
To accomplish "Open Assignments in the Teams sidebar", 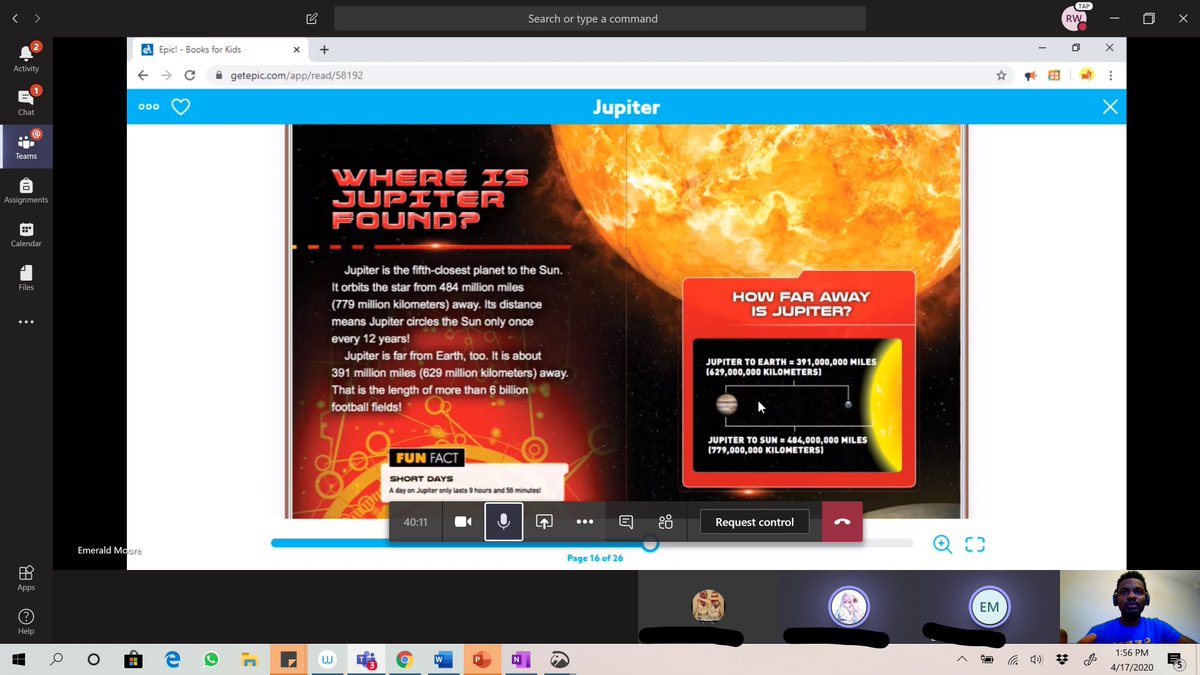I will click(26, 190).
